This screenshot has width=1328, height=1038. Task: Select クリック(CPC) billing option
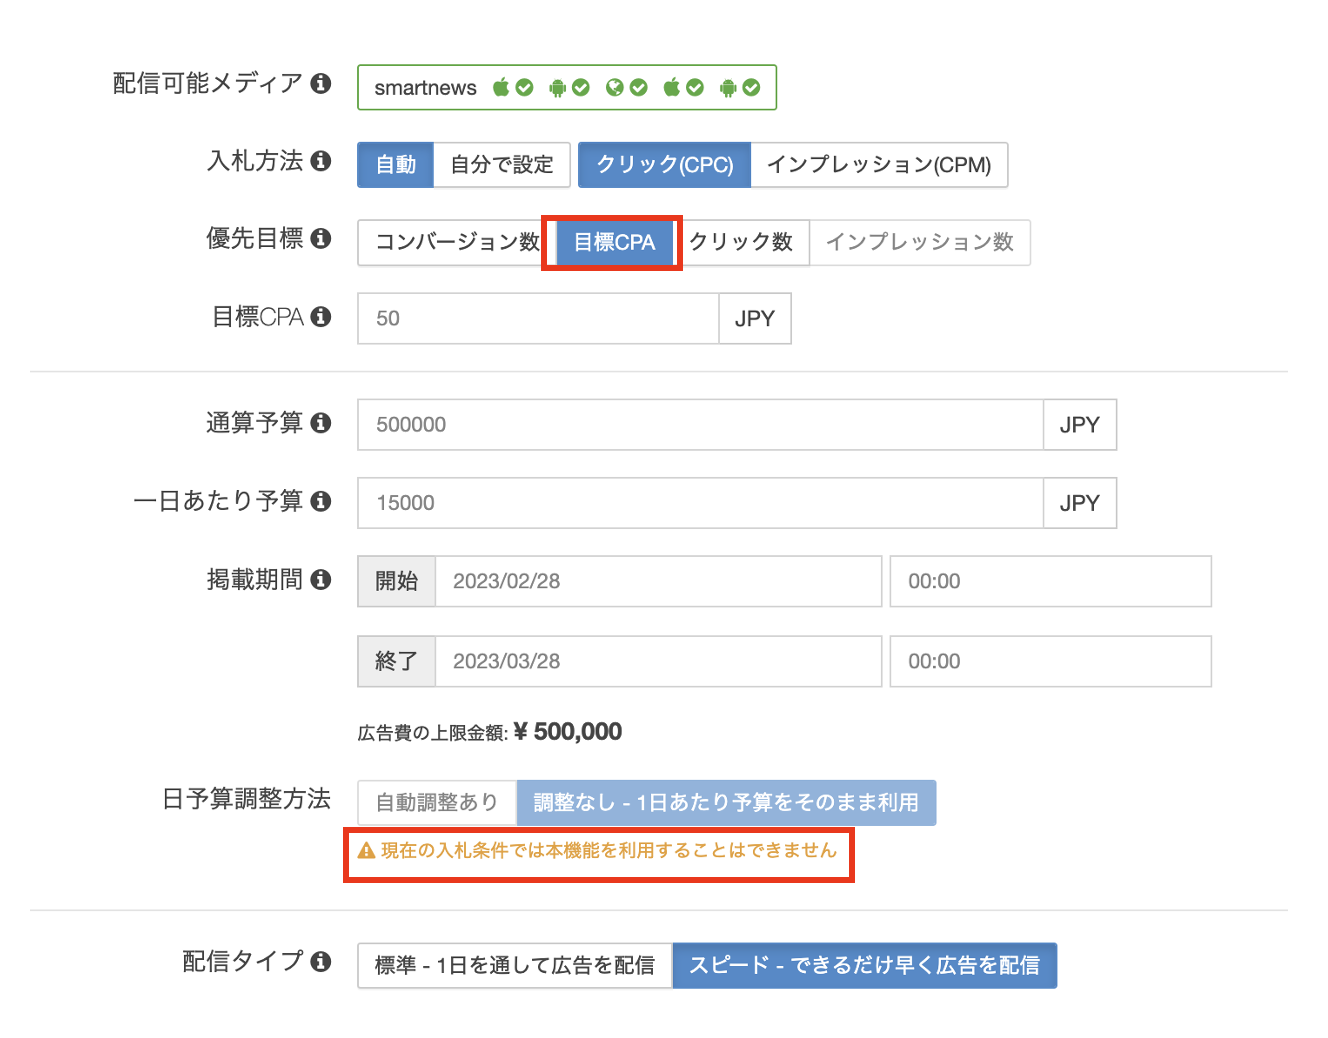pyautogui.click(x=664, y=165)
